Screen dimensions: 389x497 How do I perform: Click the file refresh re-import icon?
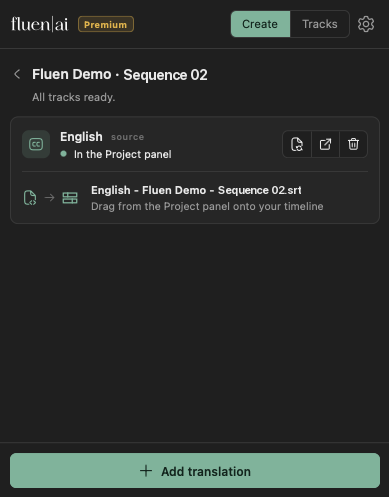click(x=297, y=144)
